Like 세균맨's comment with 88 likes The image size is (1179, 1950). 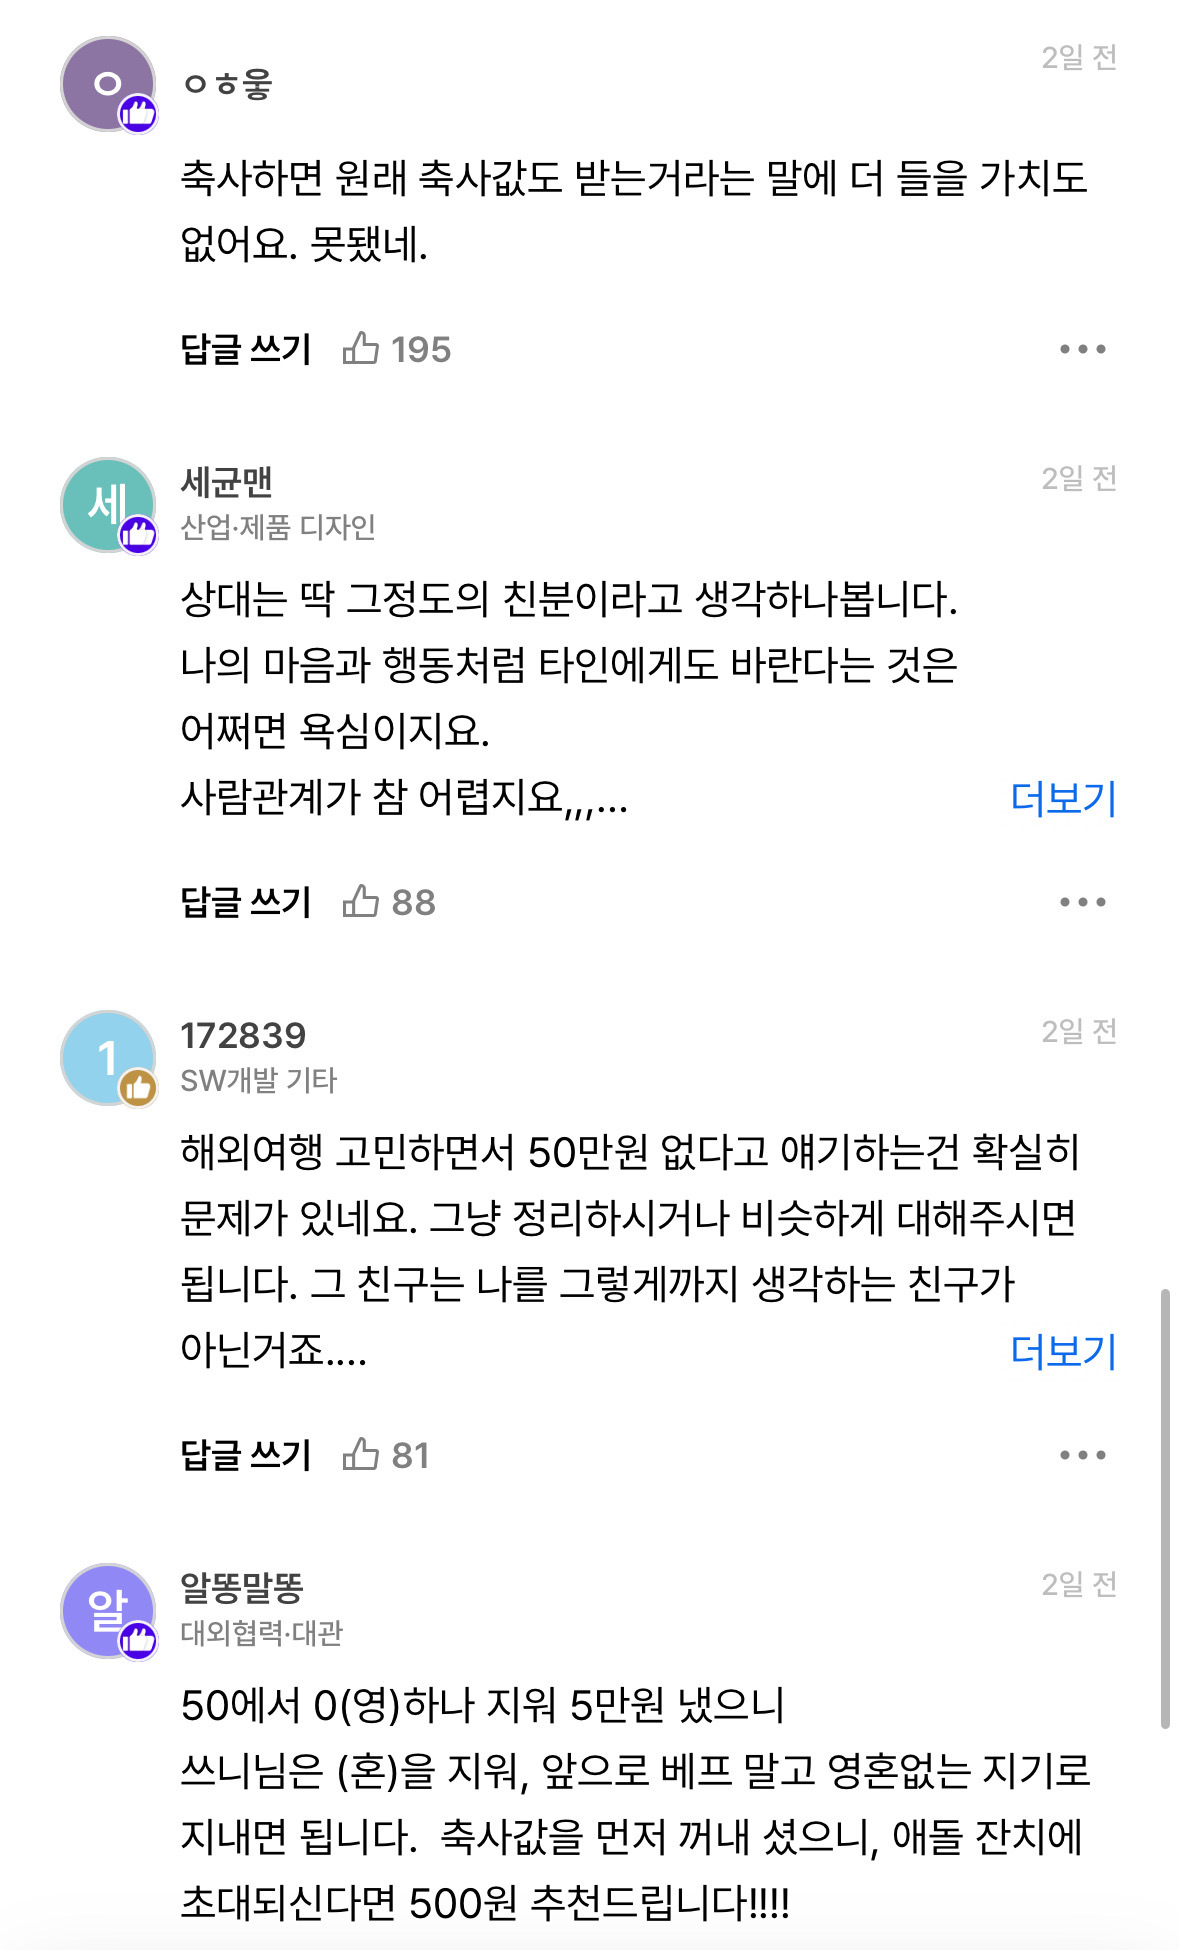389,902
